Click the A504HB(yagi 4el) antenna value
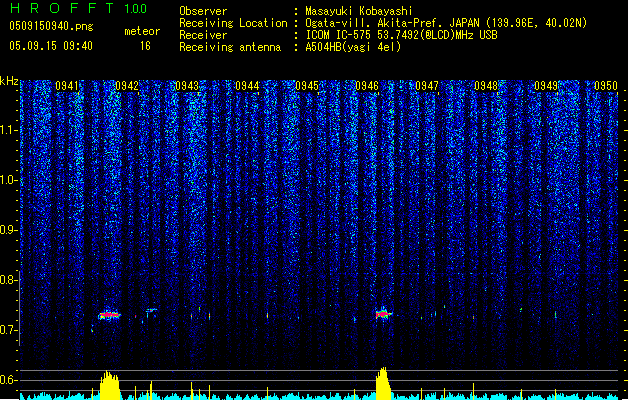This screenshot has height=400, width=629. (x=353, y=47)
